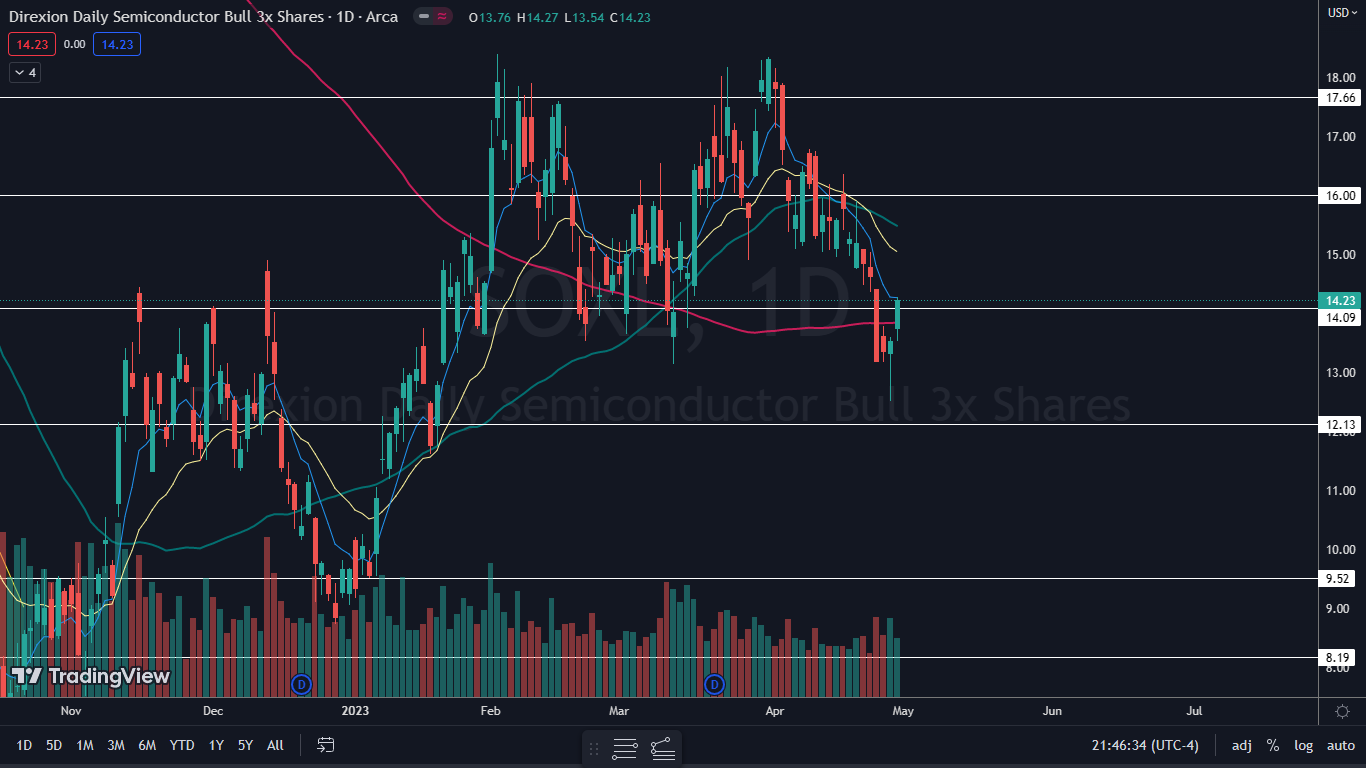Click the Apr label on time axis
This screenshot has height=768, width=1366.
775,711
